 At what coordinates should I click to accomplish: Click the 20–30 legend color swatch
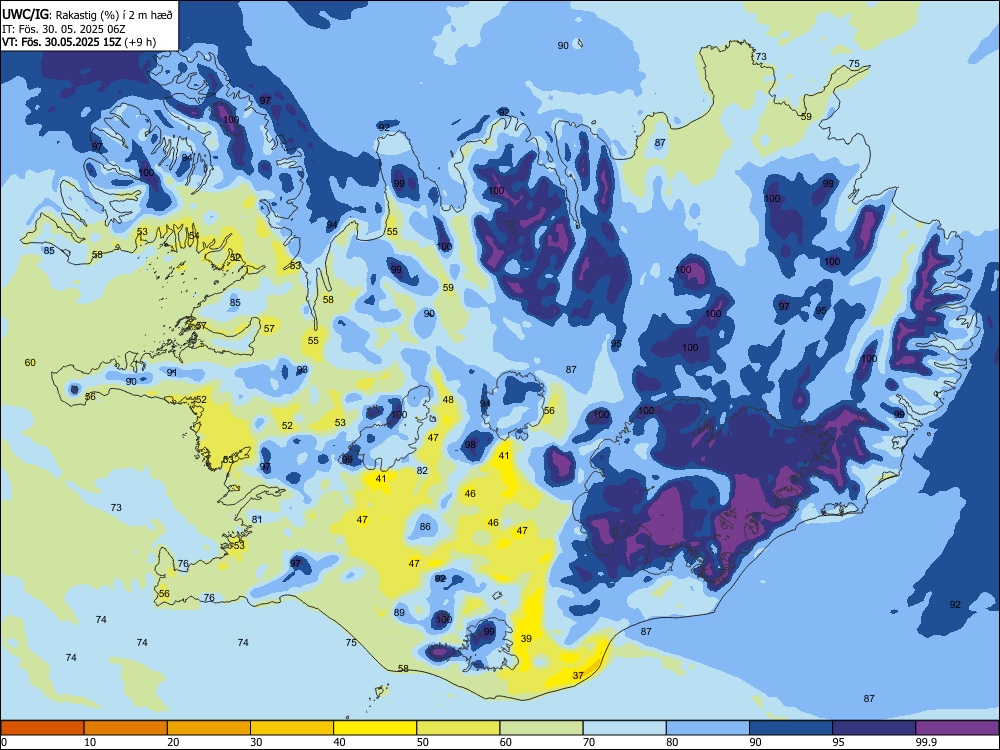209,728
